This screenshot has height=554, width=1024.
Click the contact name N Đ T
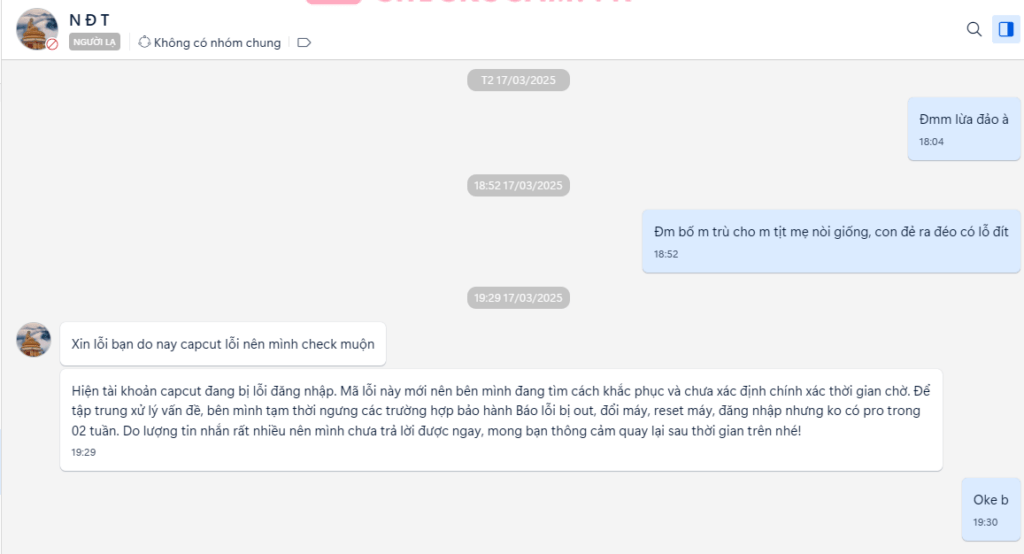(89, 20)
